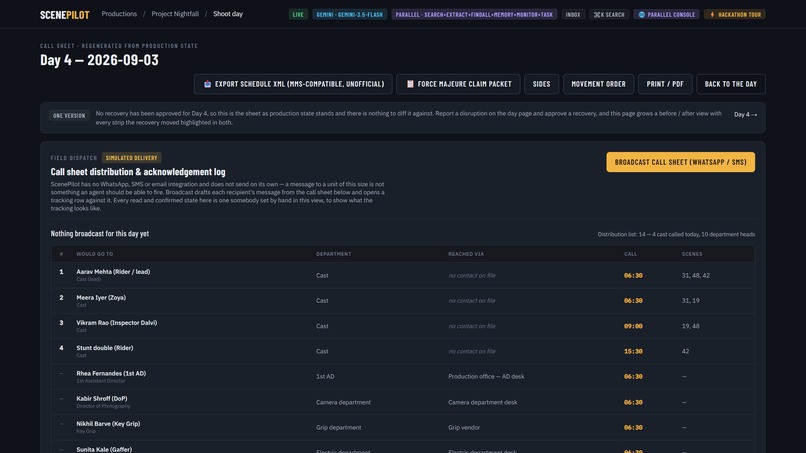Open the Sides page

tap(541, 84)
